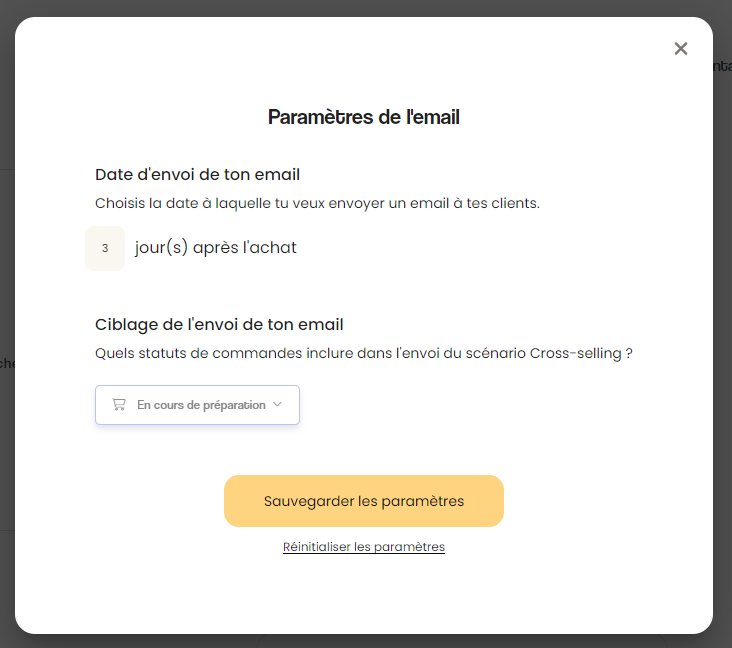The height and width of the screenshot is (648, 732).
Task: Open the 'En cours de préparation' dropdown
Action: 197,405
